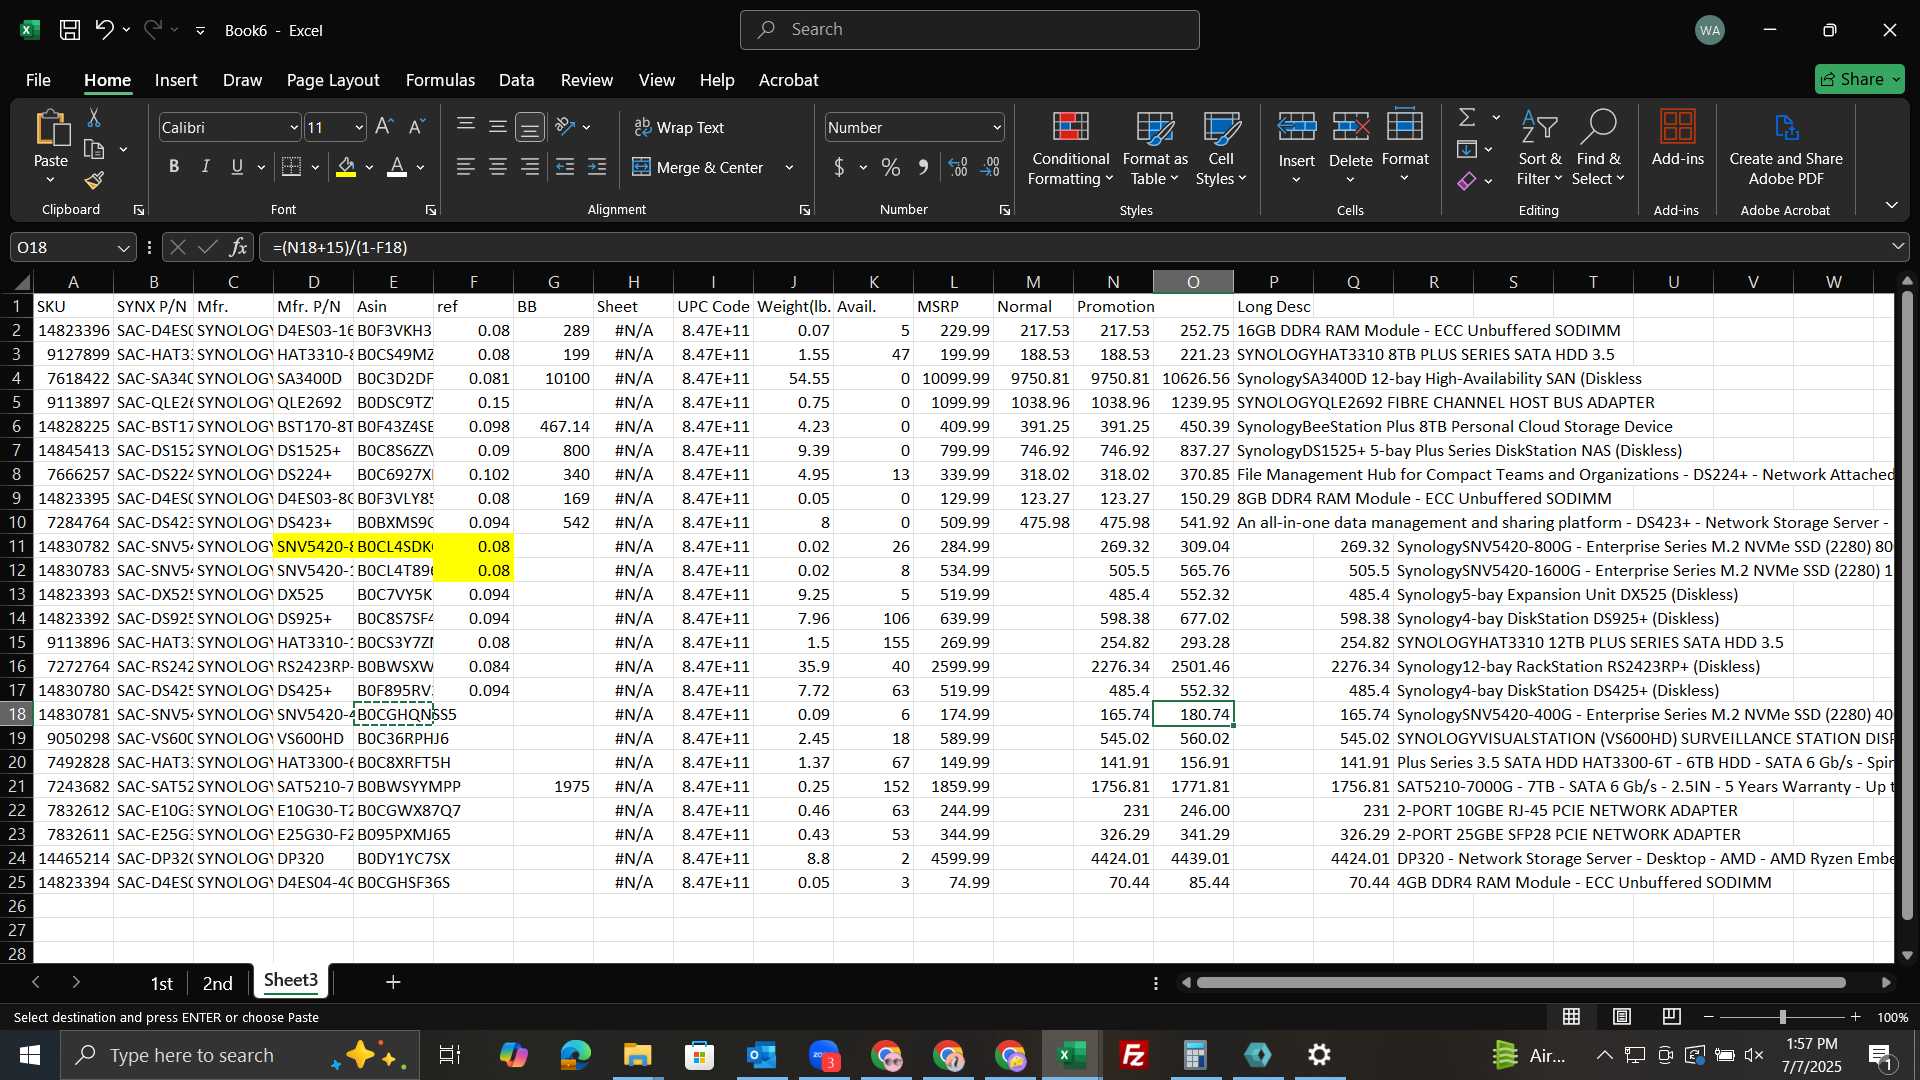This screenshot has width=1920, height=1080.
Task: Toggle Align Left for the cell
Action: (466, 167)
